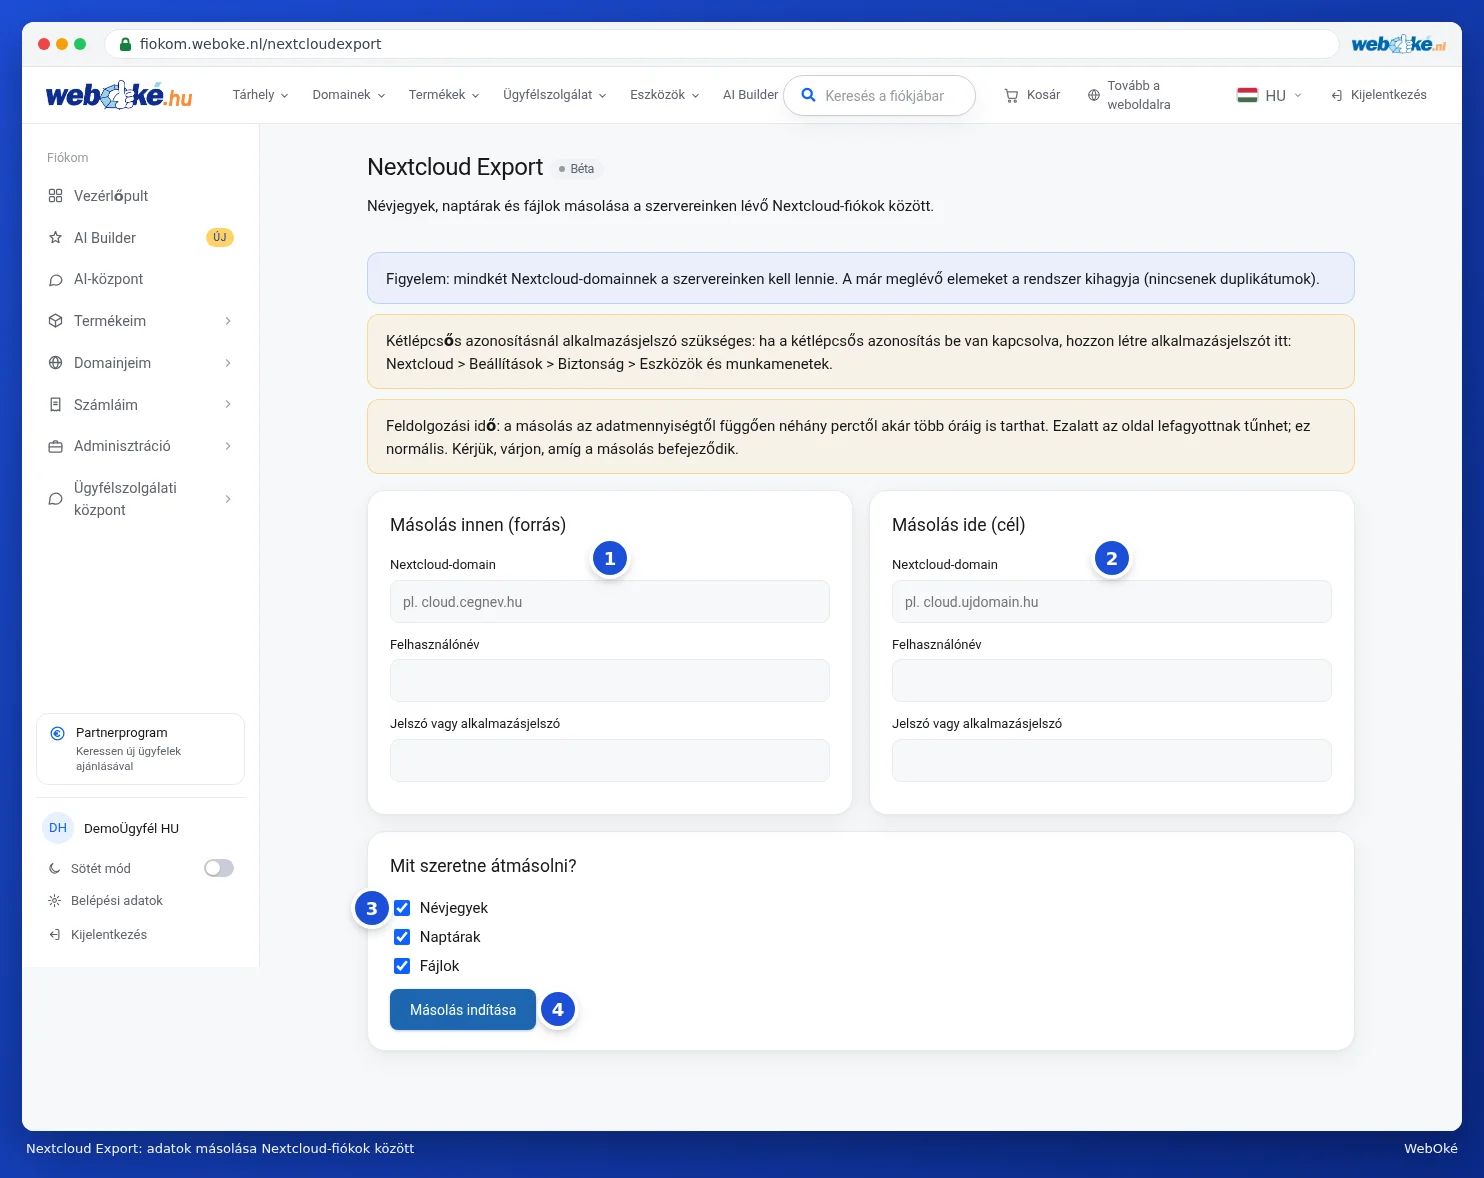Click the browser address bar padlock icon
This screenshot has height=1178, width=1484.
pyautogui.click(x=125, y=44)
